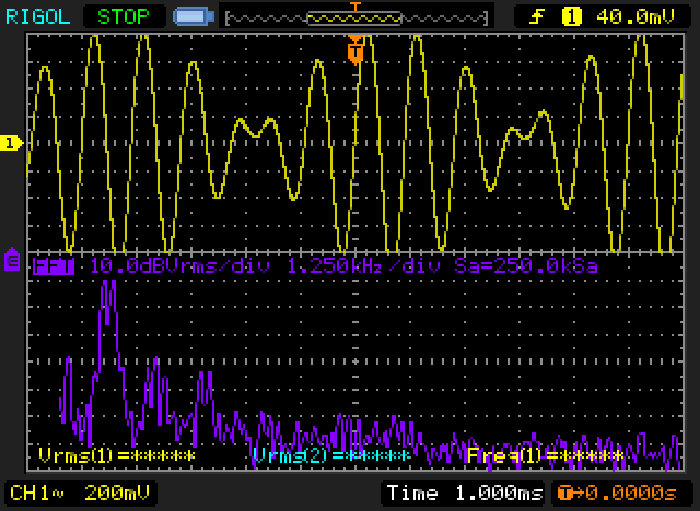Click the waveform memory overview bar
Viewport: 700px width, 511px height.
pyautogui.click(x=356, y=18)
